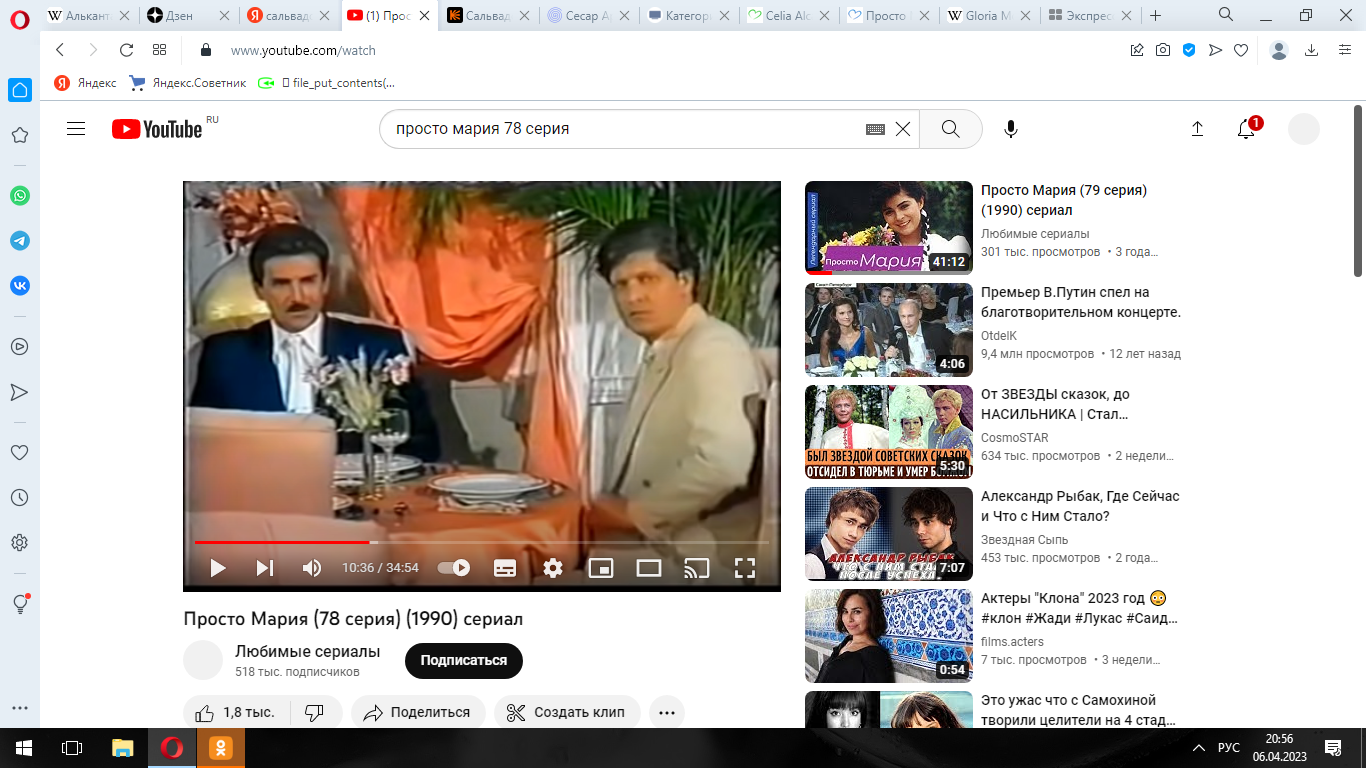Open От ЗВЕЗДЫ сказок video thumbnail

click(x=889, y=431)
